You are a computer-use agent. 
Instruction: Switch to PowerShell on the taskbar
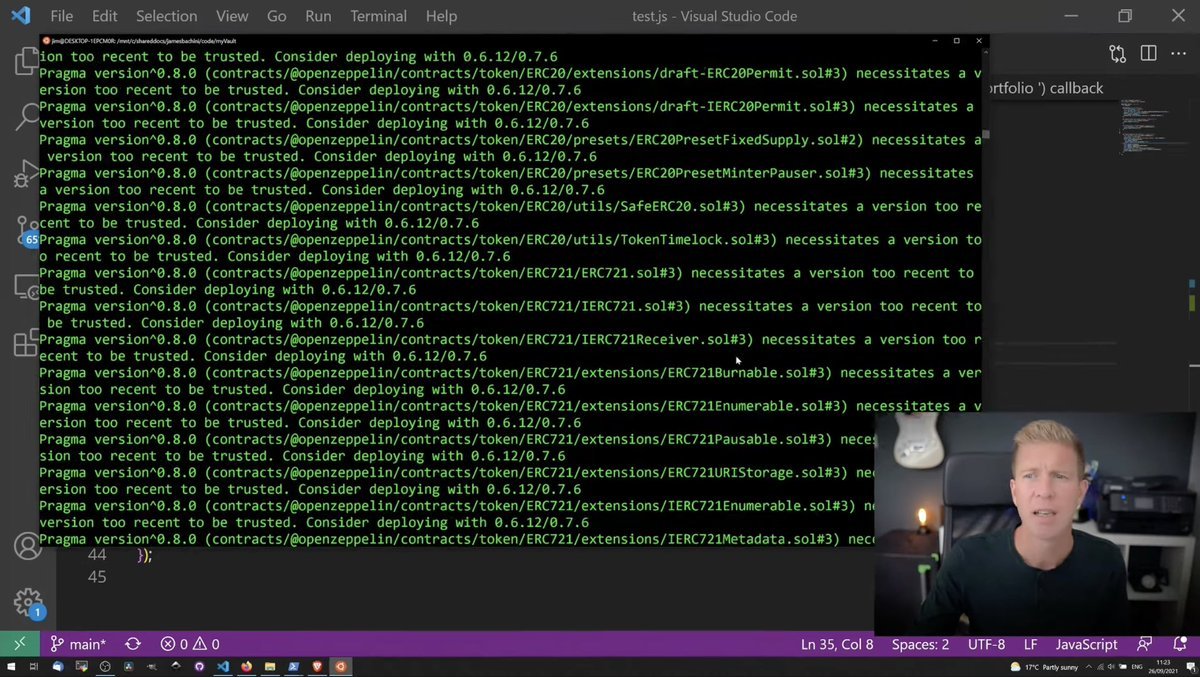294,667
